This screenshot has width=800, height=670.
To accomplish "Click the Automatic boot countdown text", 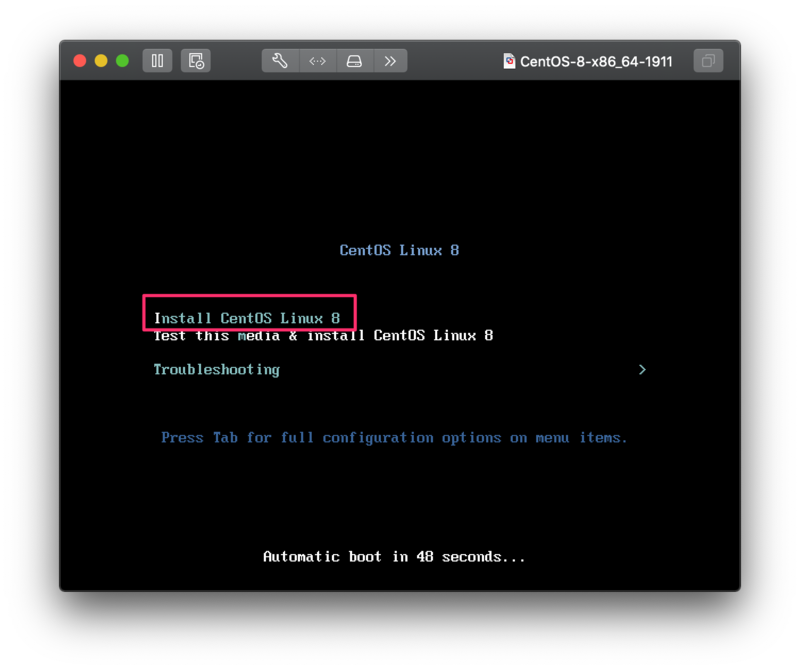I will pyautogui.click(x=394, y=557).
